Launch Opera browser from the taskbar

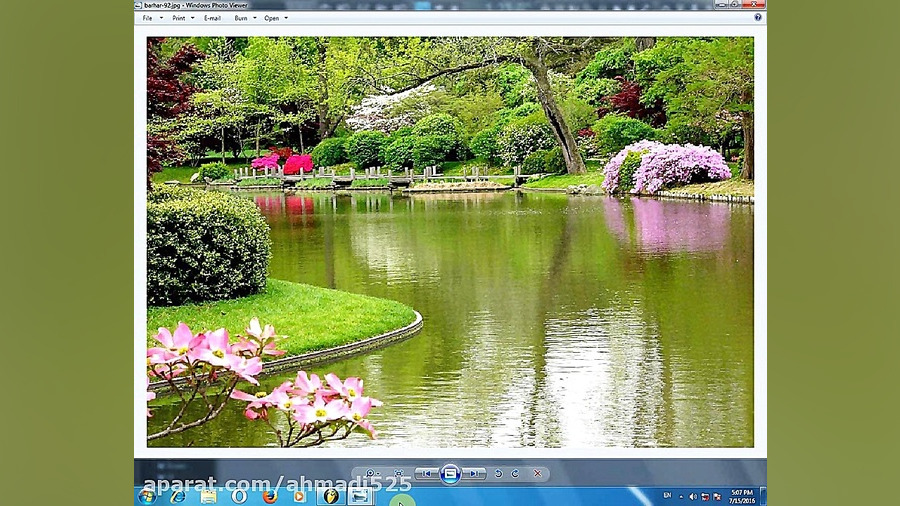[239, 496]
